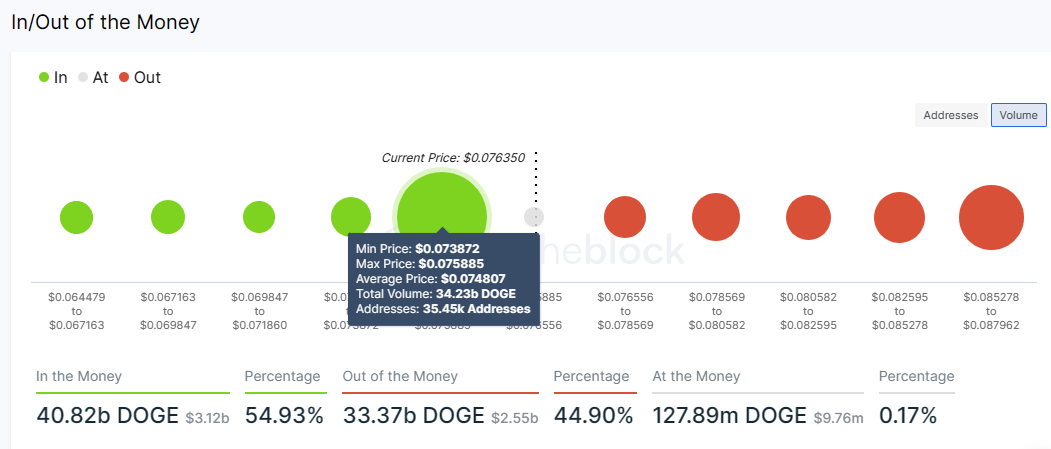Screen dimensions: 1051x449
Task: Click the In the Money heading
Action: click(79, 376)
